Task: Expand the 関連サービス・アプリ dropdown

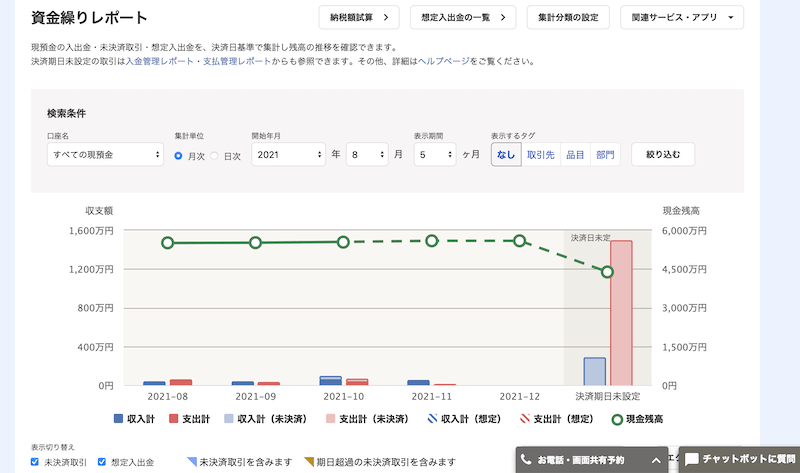Action: (681, 17)
